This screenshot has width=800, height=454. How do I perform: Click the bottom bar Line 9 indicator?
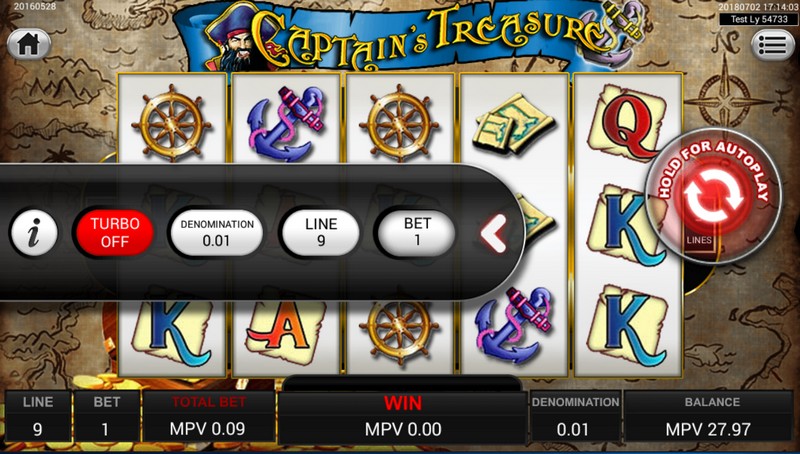tap(38, 417)
